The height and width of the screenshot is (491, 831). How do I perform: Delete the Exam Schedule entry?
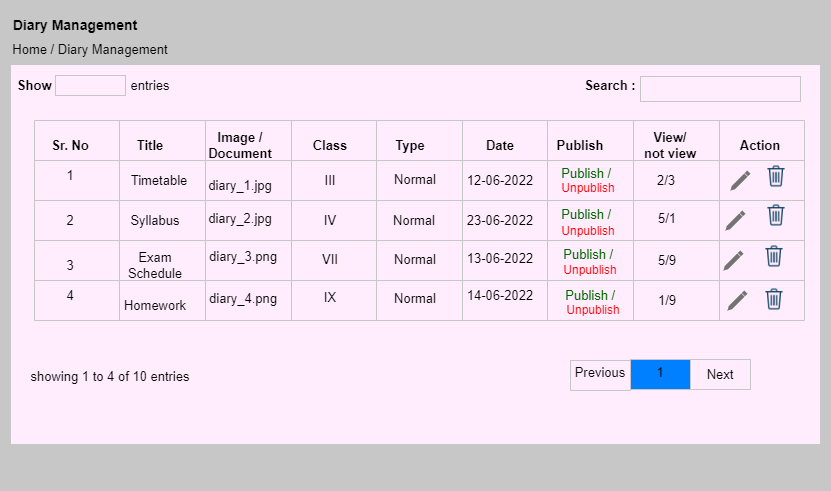pos(774,256)
